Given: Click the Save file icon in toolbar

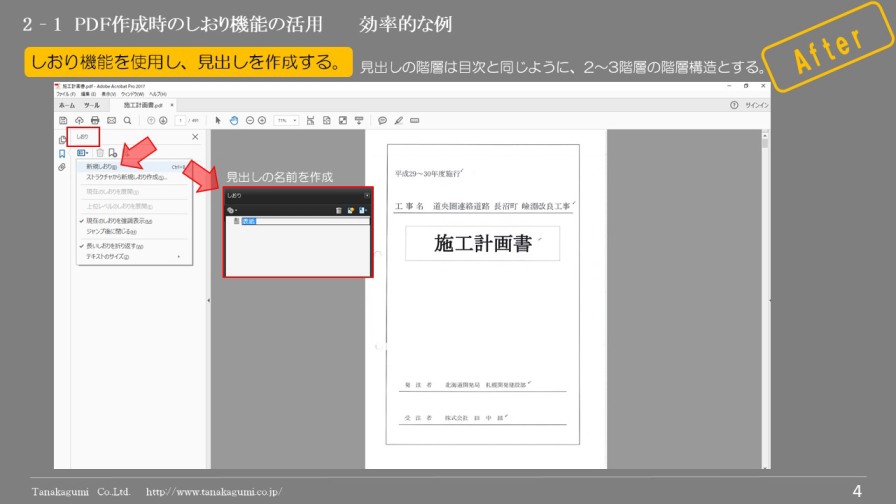Looking at the screenshot, I should pyautogui.click(x=62, y=120).
